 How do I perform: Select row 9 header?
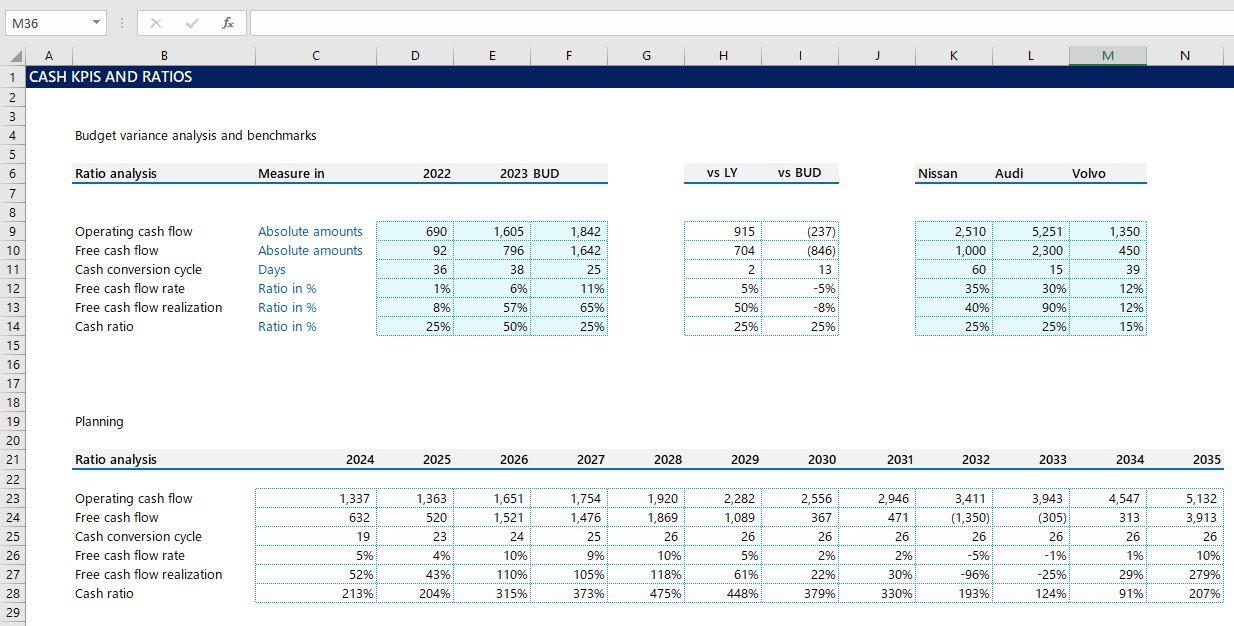(x=12, y=231)
